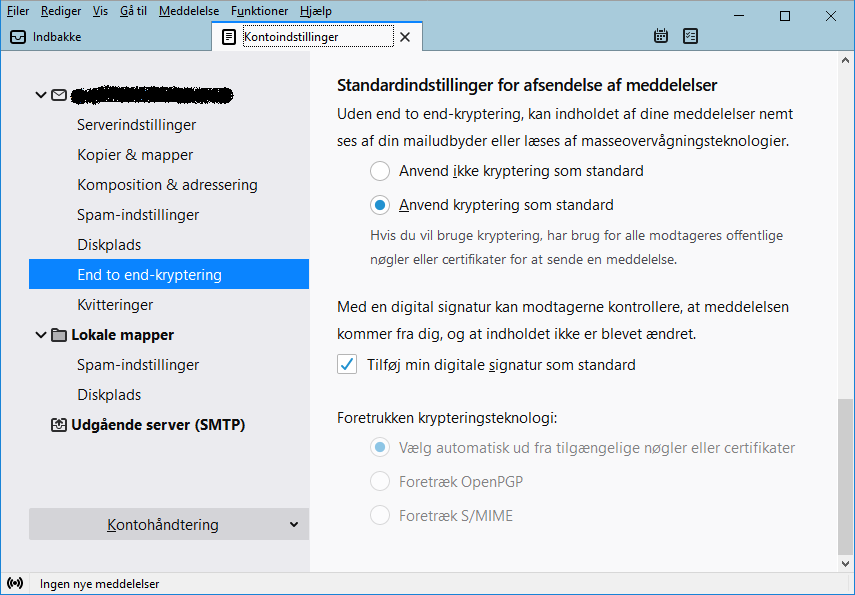Select 'Anvend kryptering som standard' radio button
The height and width of the screenshot is (595, 855).
380,205
